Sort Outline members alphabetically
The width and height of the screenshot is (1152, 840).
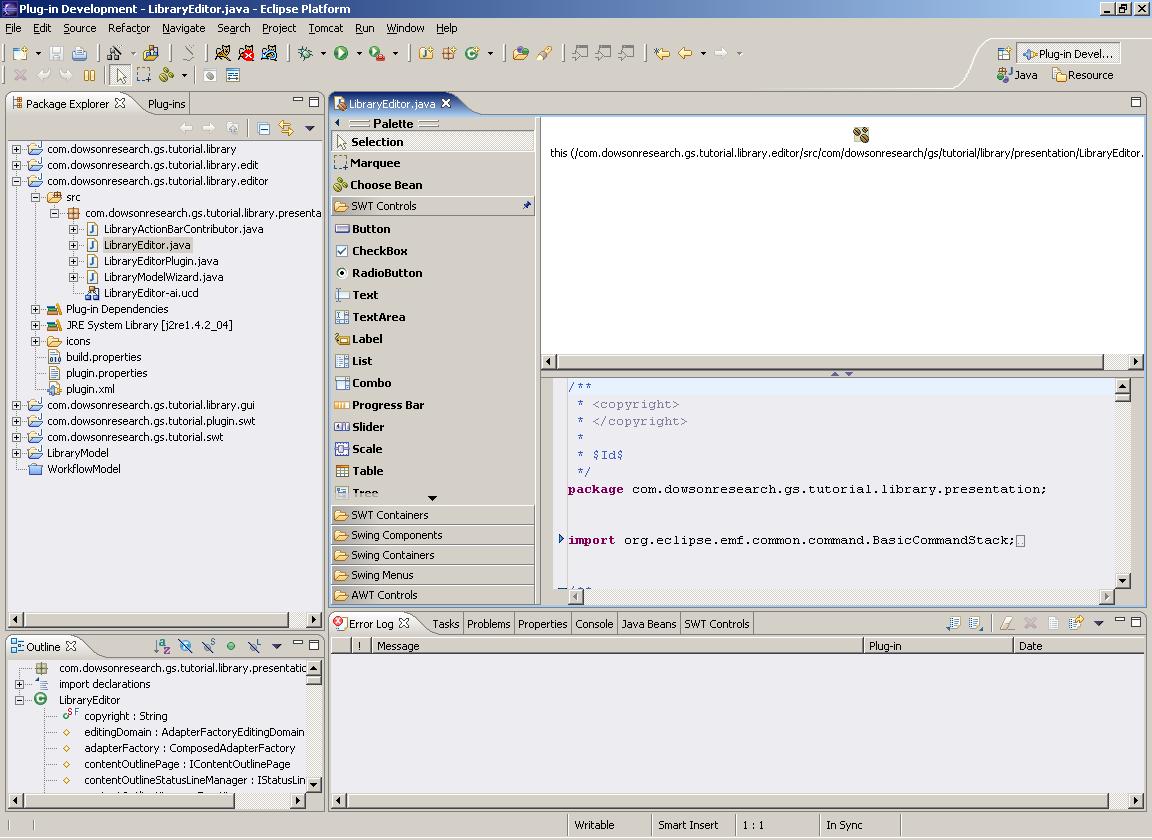tap(162, 647)
